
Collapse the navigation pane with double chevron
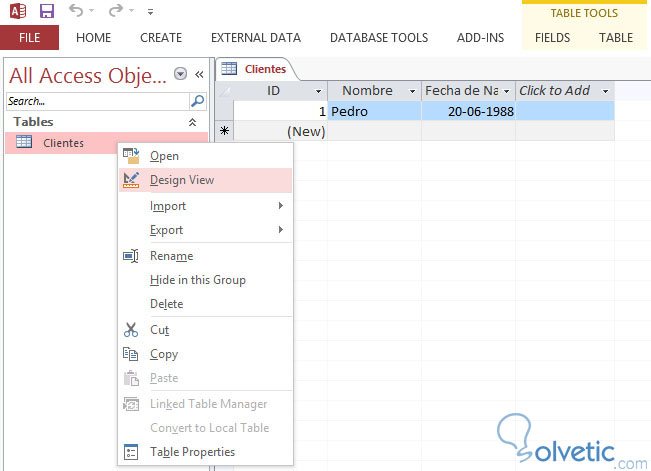pos(199,74)
